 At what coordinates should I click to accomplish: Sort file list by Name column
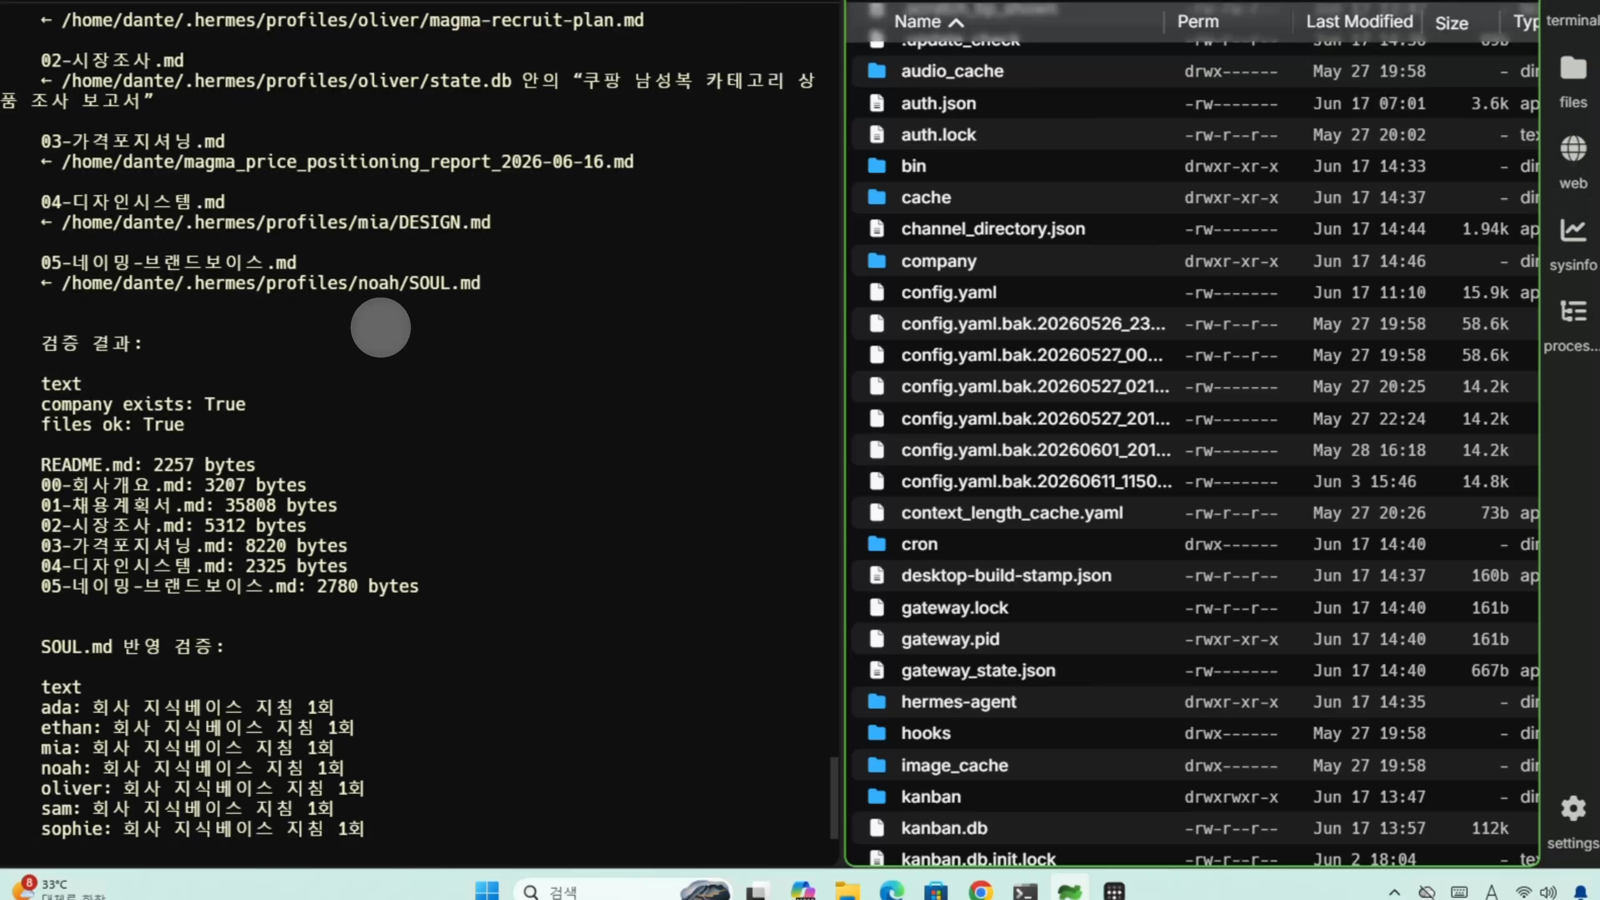point(929,21)
